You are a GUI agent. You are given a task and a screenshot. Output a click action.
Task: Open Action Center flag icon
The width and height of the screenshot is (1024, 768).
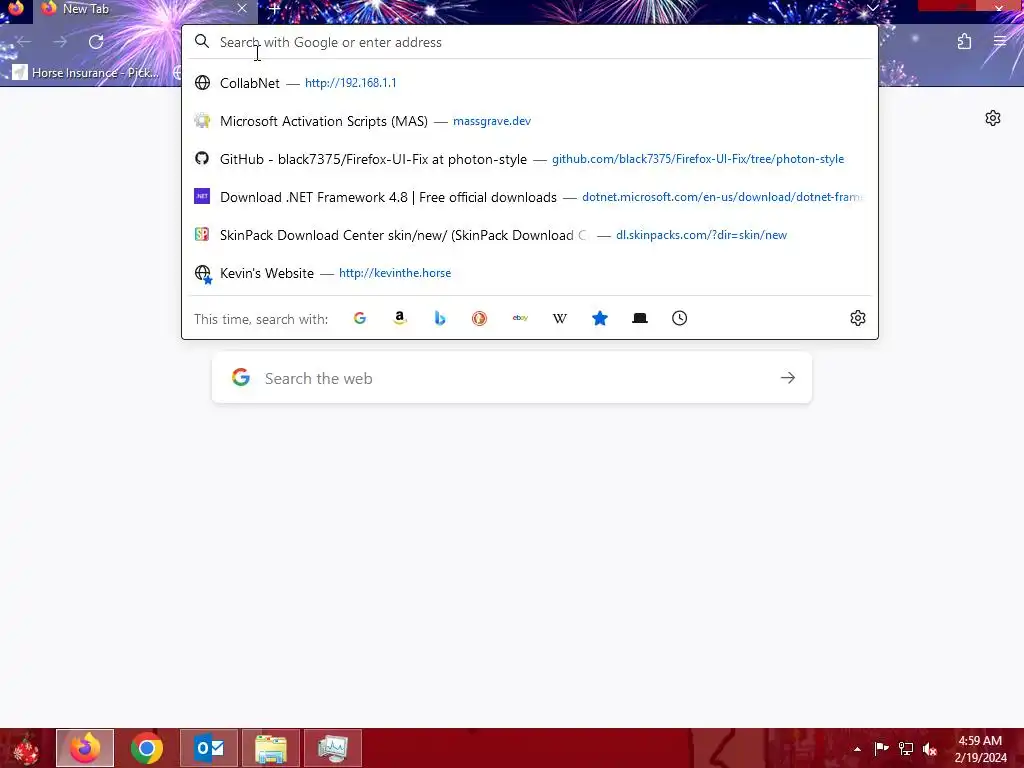pos(881,748)
